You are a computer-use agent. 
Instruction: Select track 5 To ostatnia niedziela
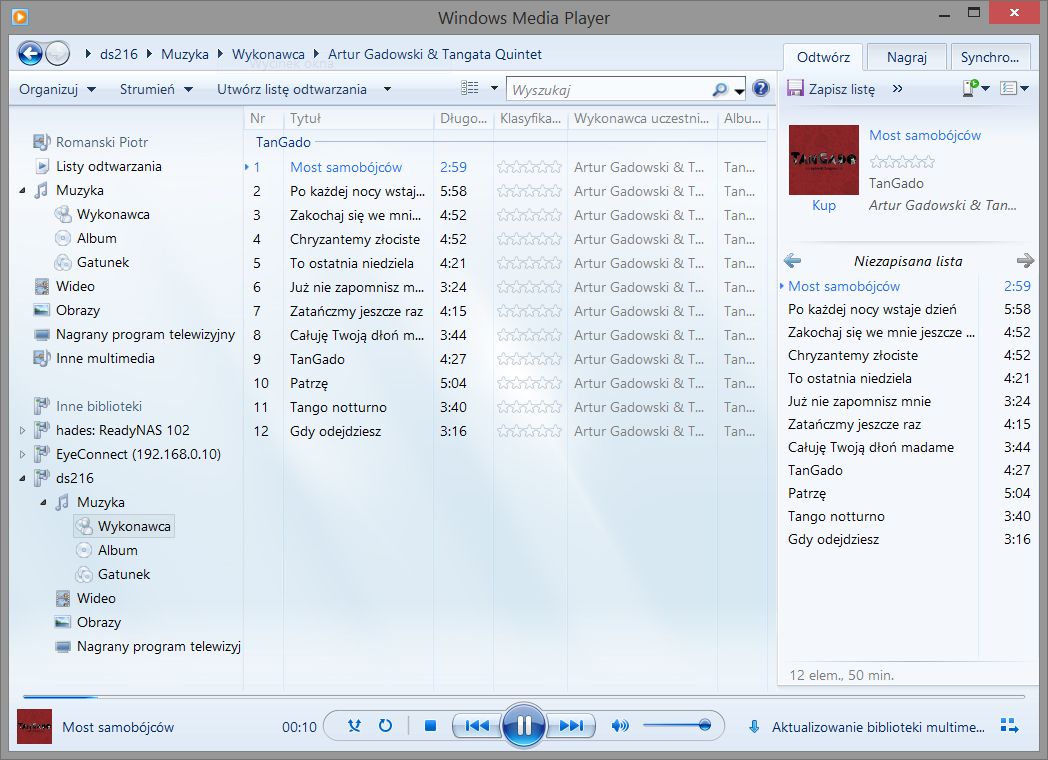click(505, 263)
